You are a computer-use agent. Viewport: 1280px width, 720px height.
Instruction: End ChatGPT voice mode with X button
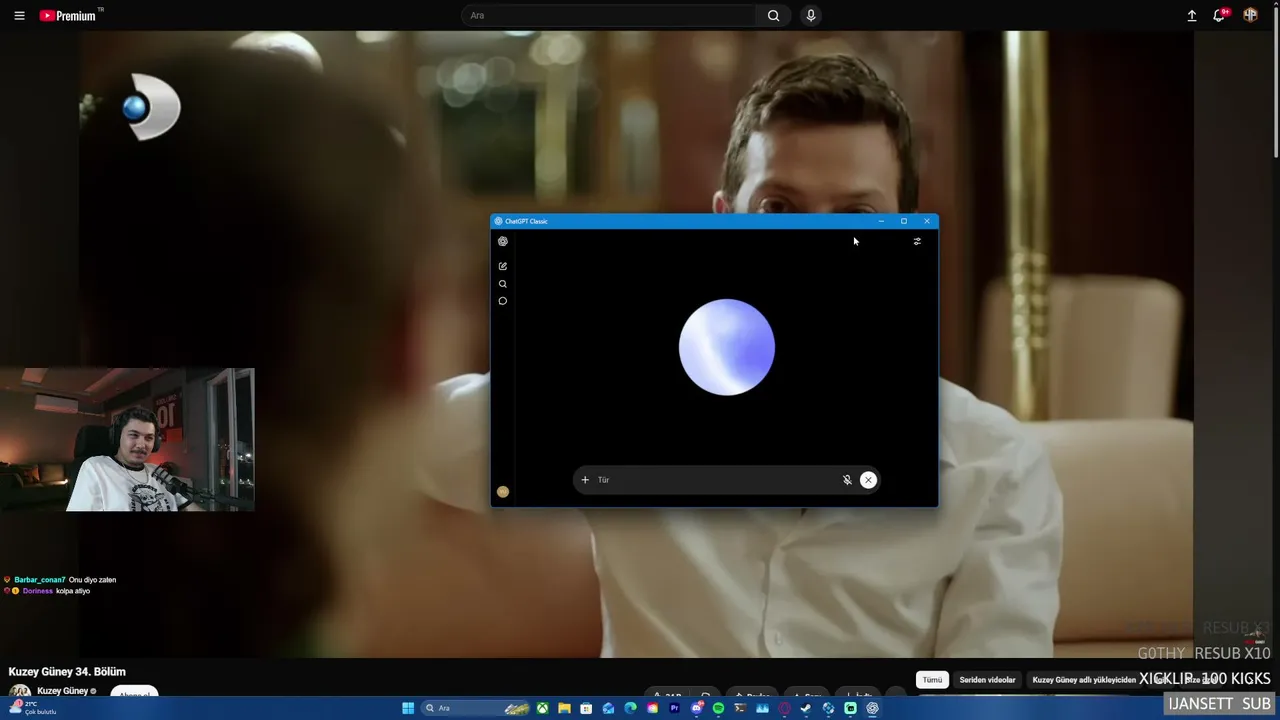tap(868, 480)
